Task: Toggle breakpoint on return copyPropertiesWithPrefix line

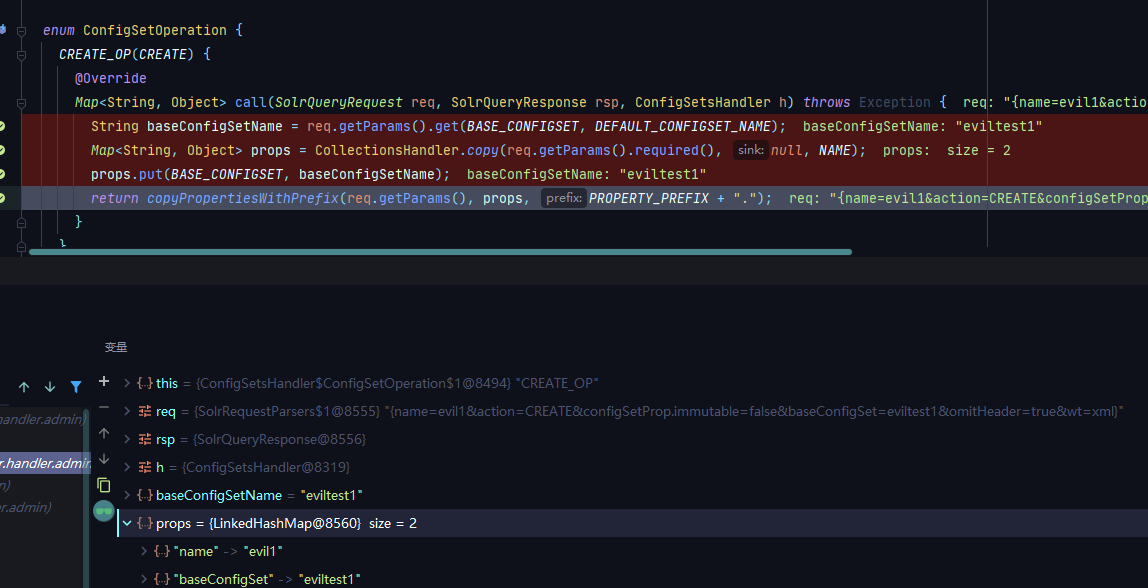Action: click(x=2, y=198)
